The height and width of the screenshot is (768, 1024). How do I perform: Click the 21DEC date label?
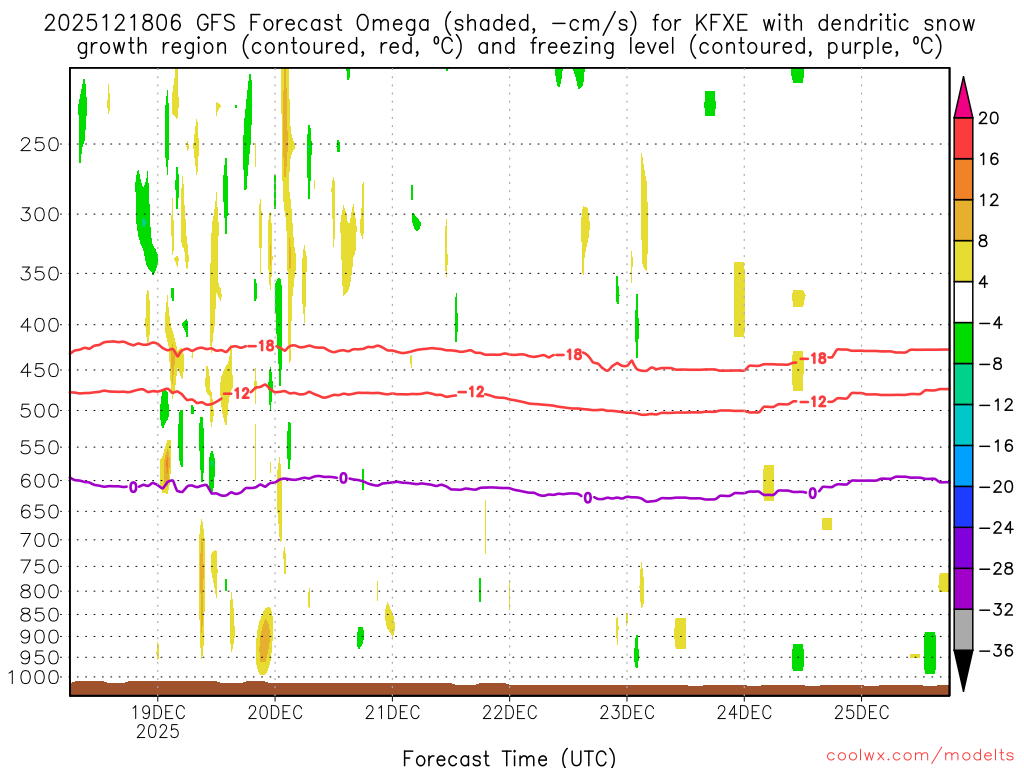[x=392, y=712]
